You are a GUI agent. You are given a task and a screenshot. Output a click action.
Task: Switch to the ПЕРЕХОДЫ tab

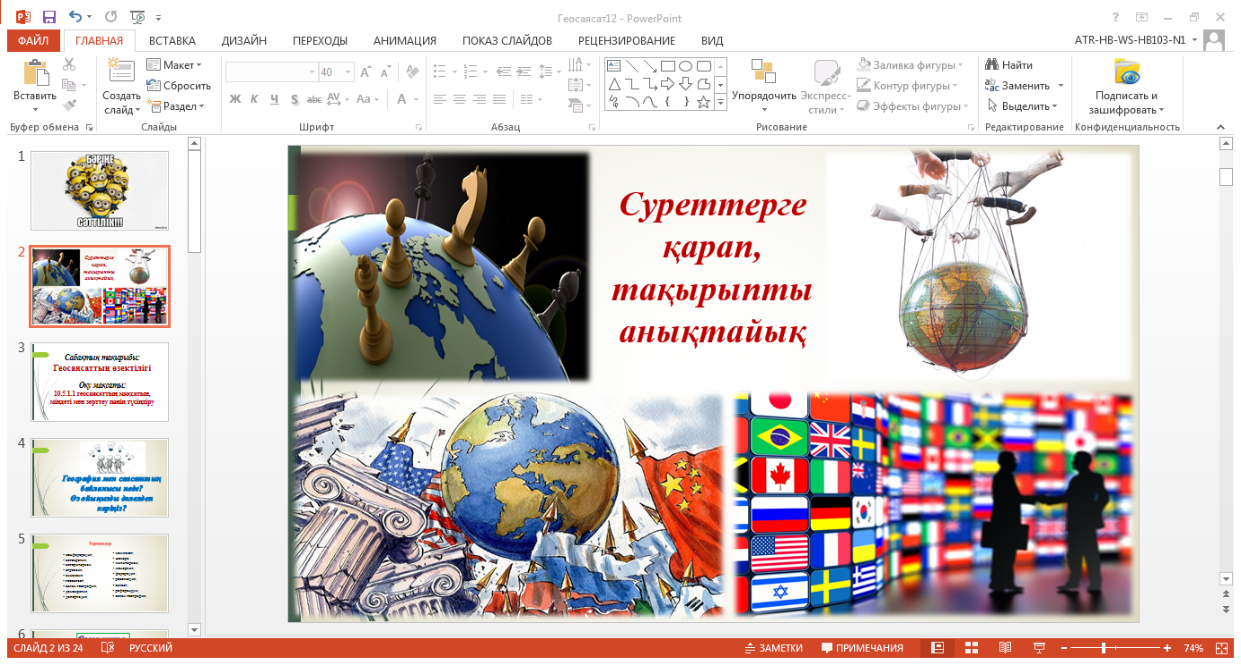coord(320,41)
